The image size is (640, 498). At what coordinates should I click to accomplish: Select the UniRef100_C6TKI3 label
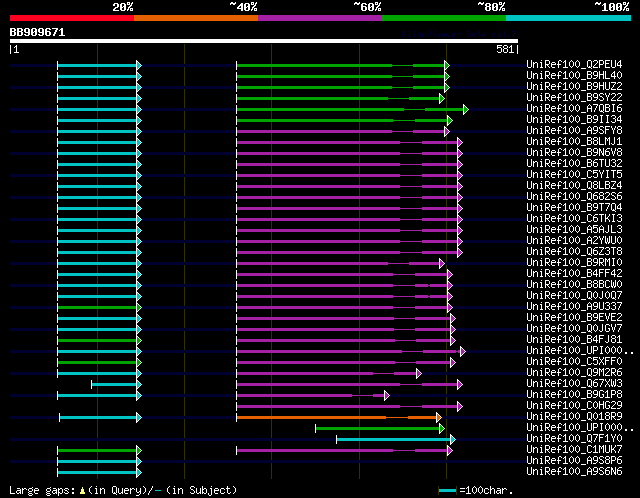tap(574, 218)
